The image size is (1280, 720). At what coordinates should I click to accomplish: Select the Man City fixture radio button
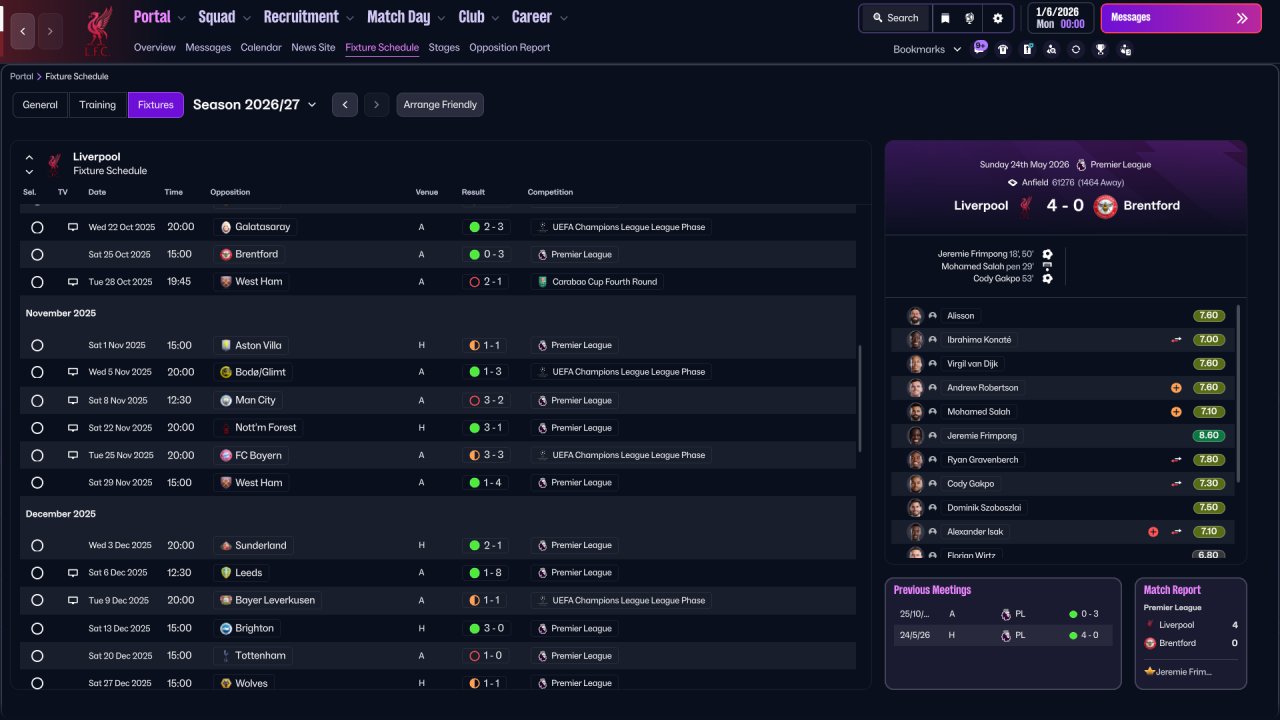pos(37,401)
